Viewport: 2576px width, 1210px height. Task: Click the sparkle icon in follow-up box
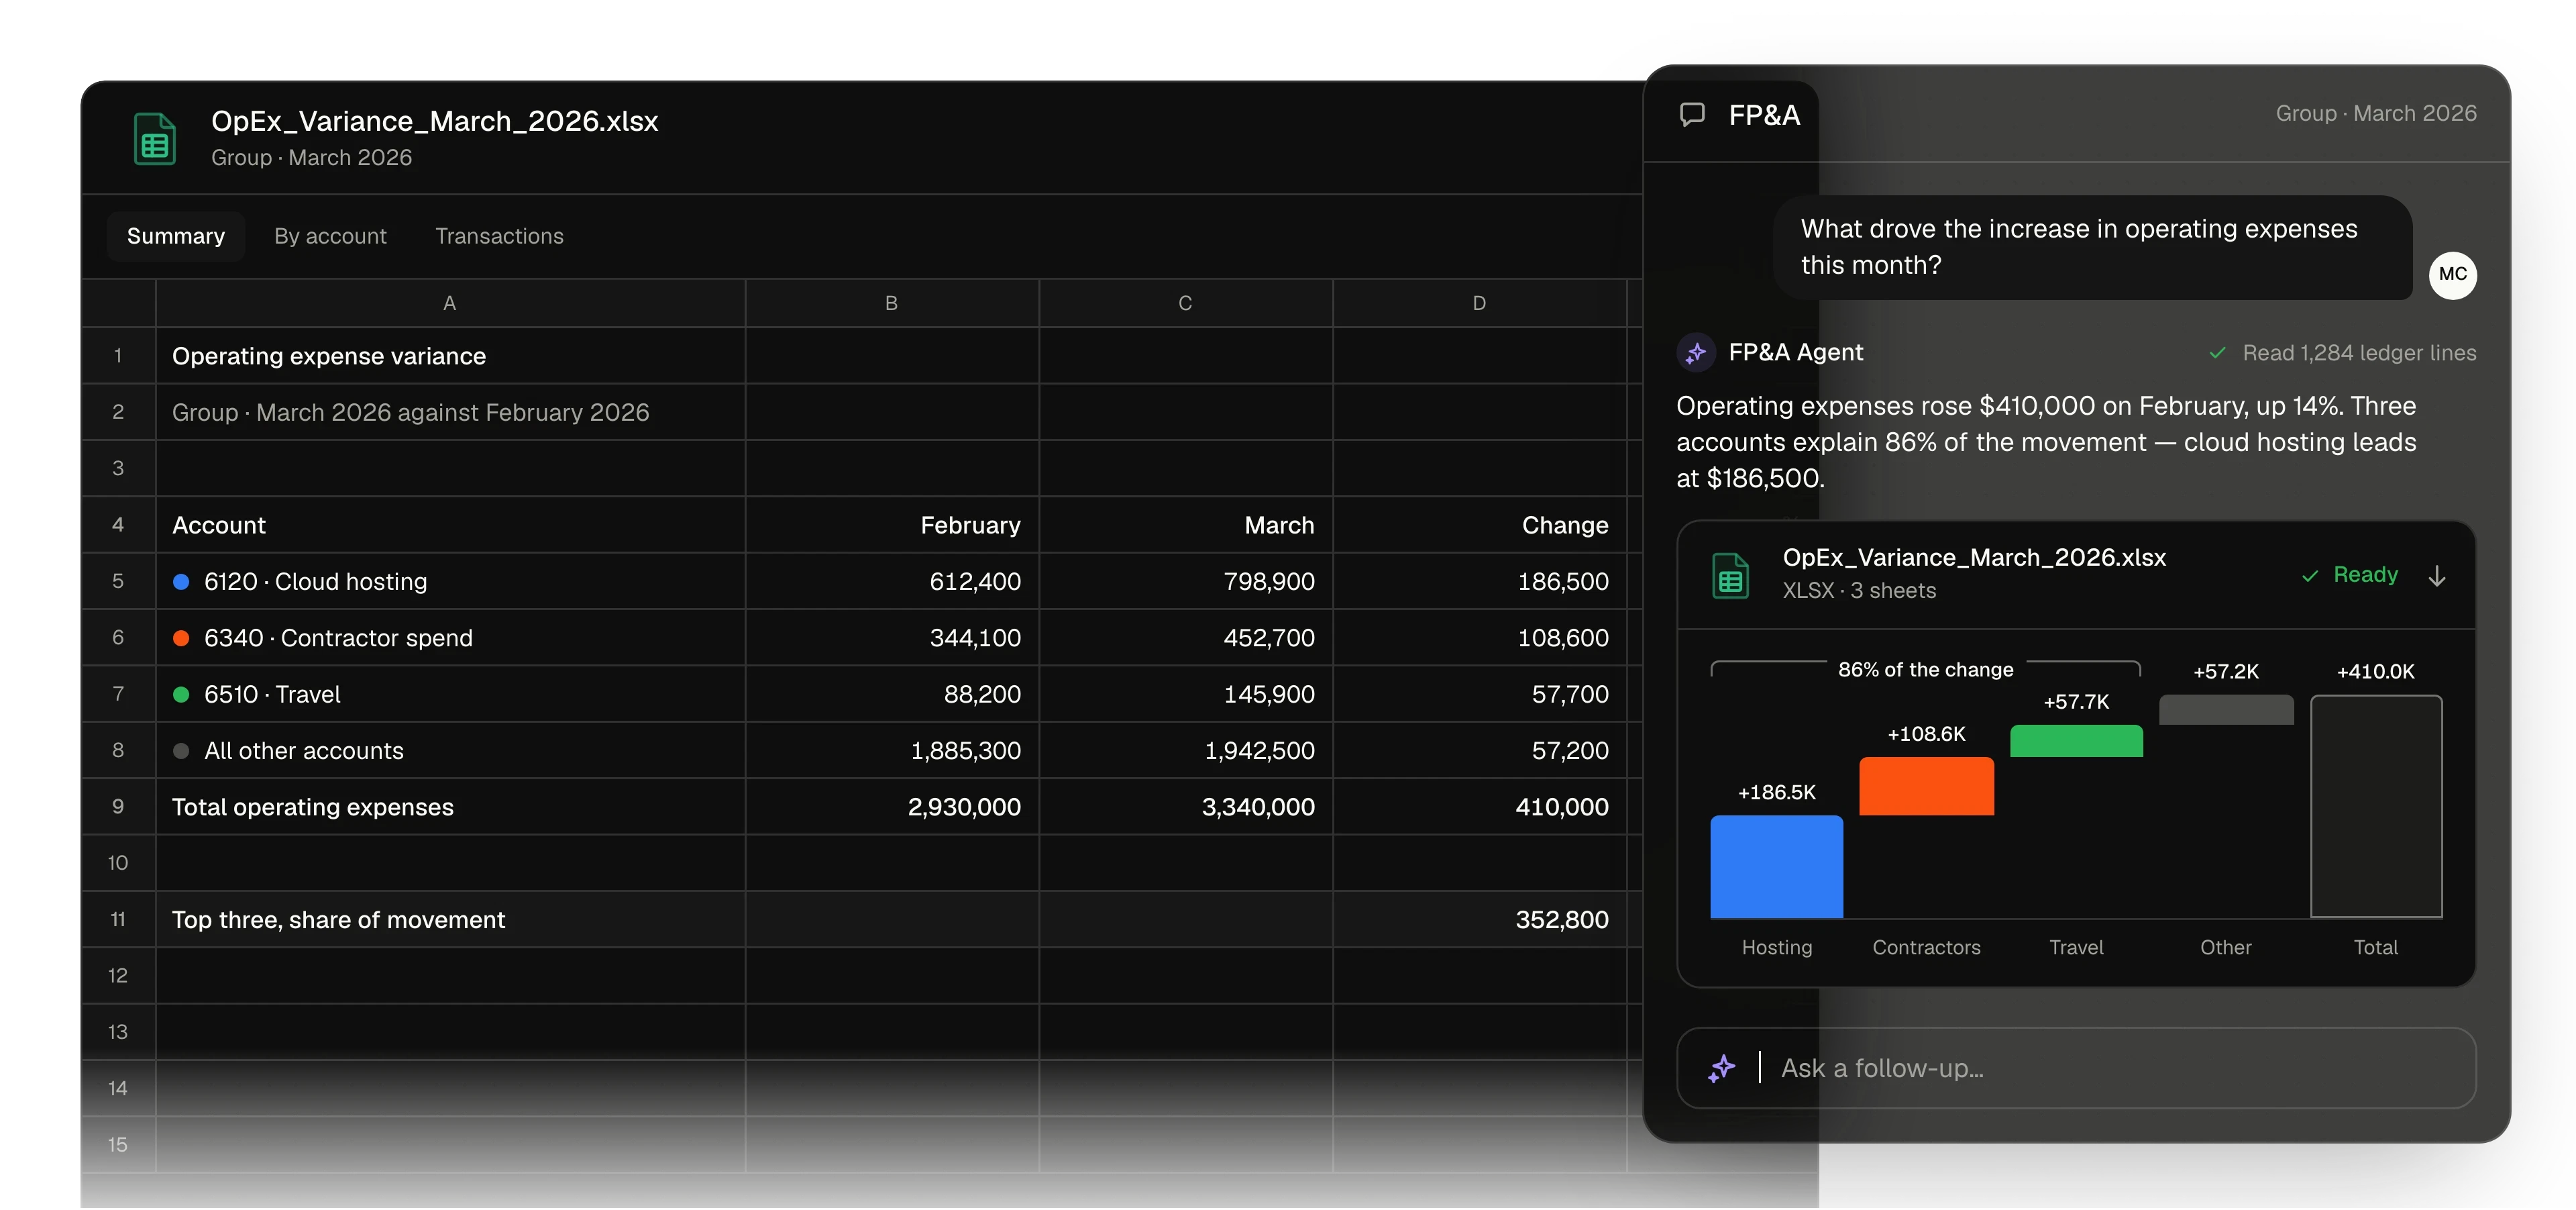1721,1068
